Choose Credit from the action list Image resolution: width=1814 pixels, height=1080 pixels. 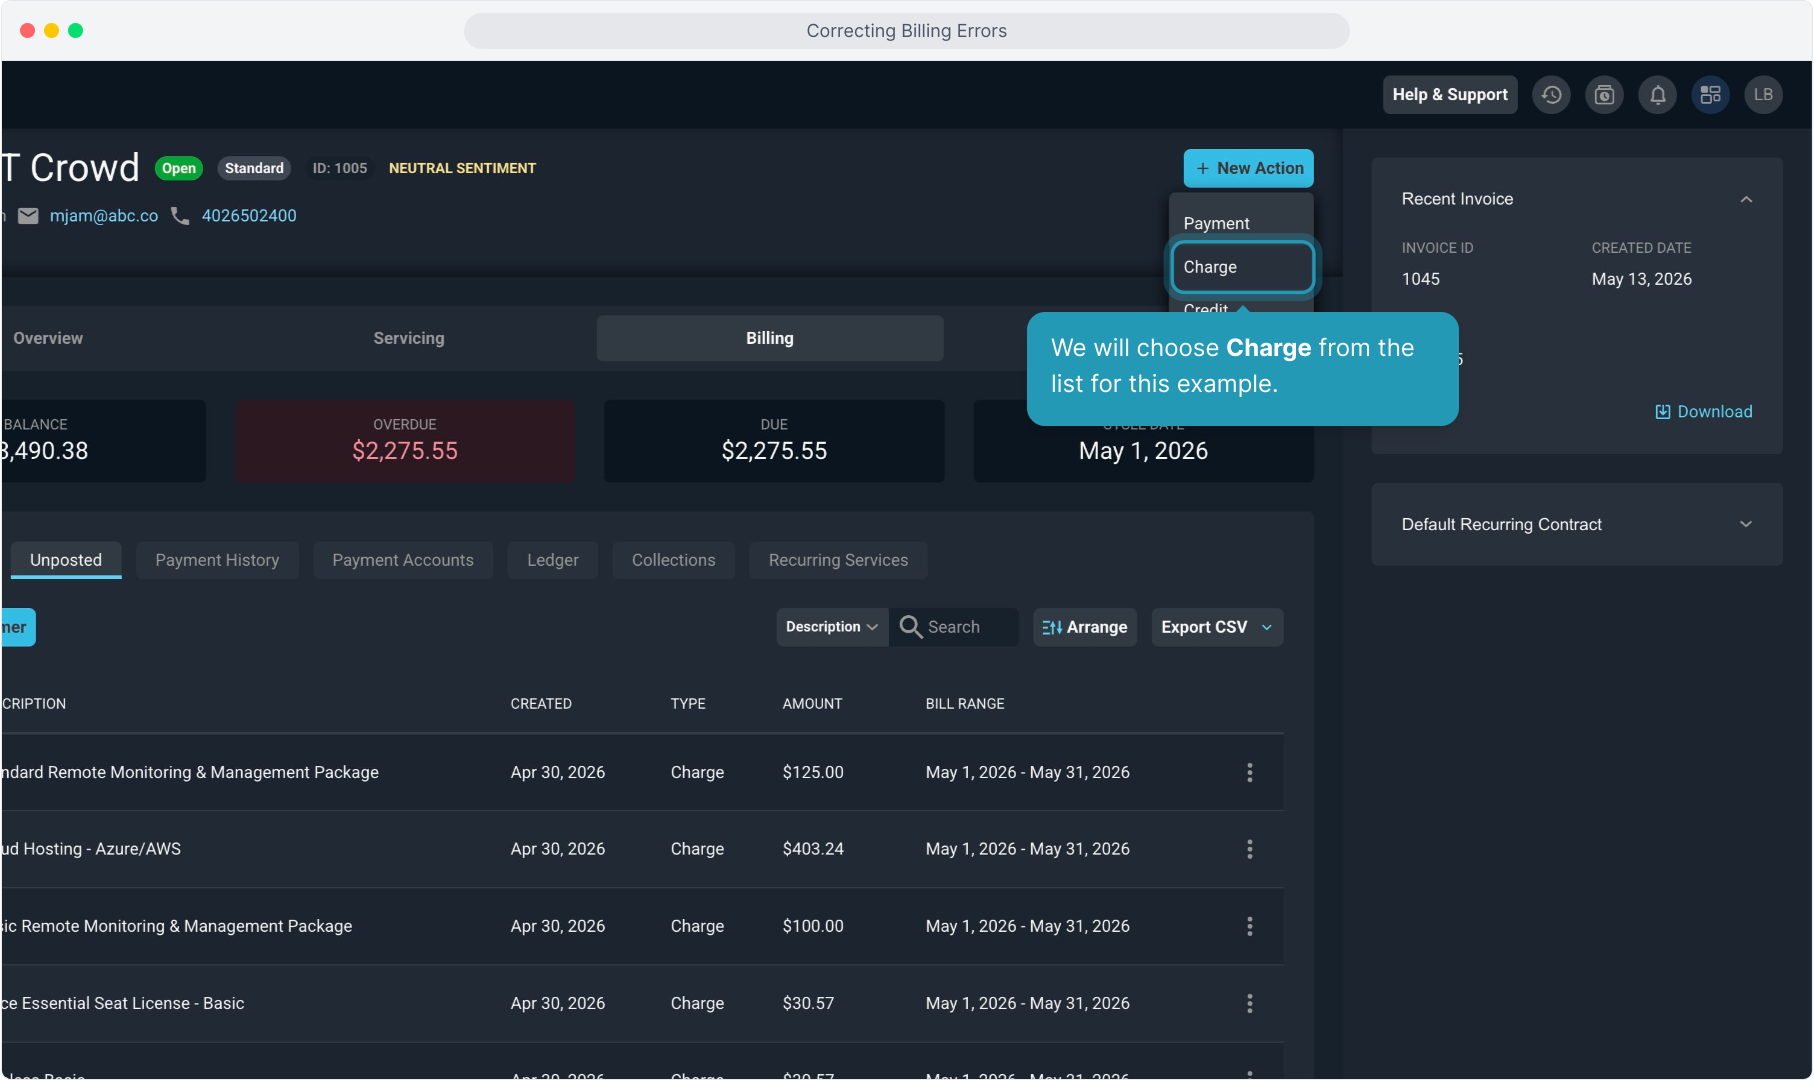(x=1205, y=308)
